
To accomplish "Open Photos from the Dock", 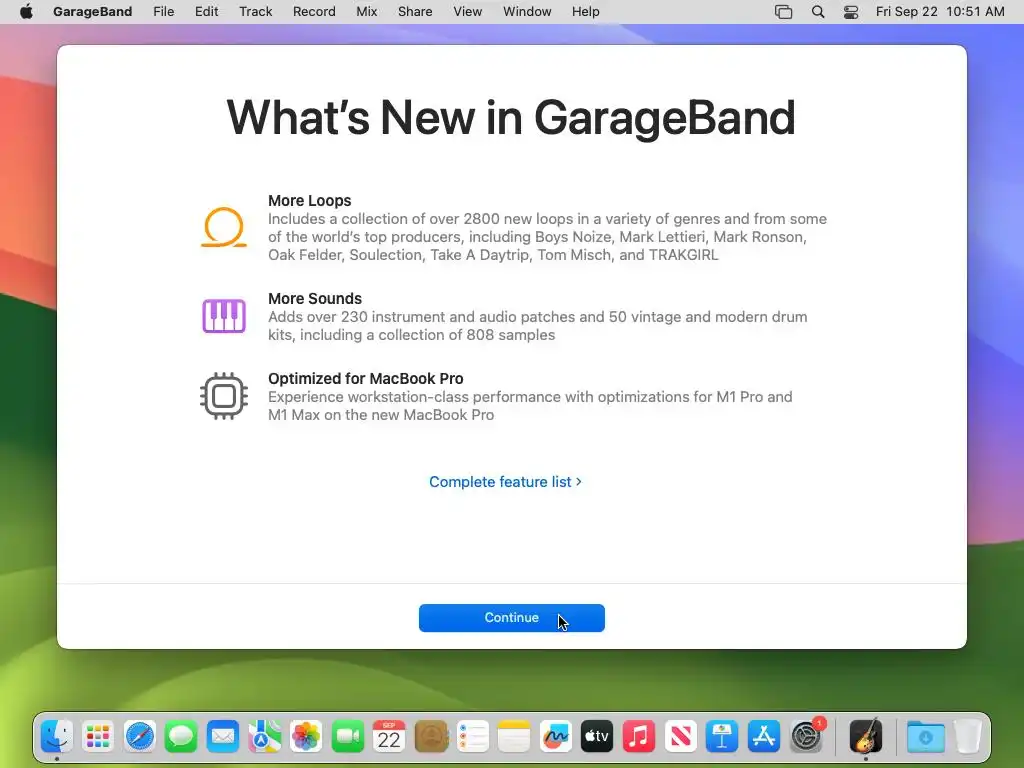I will 306,737.
